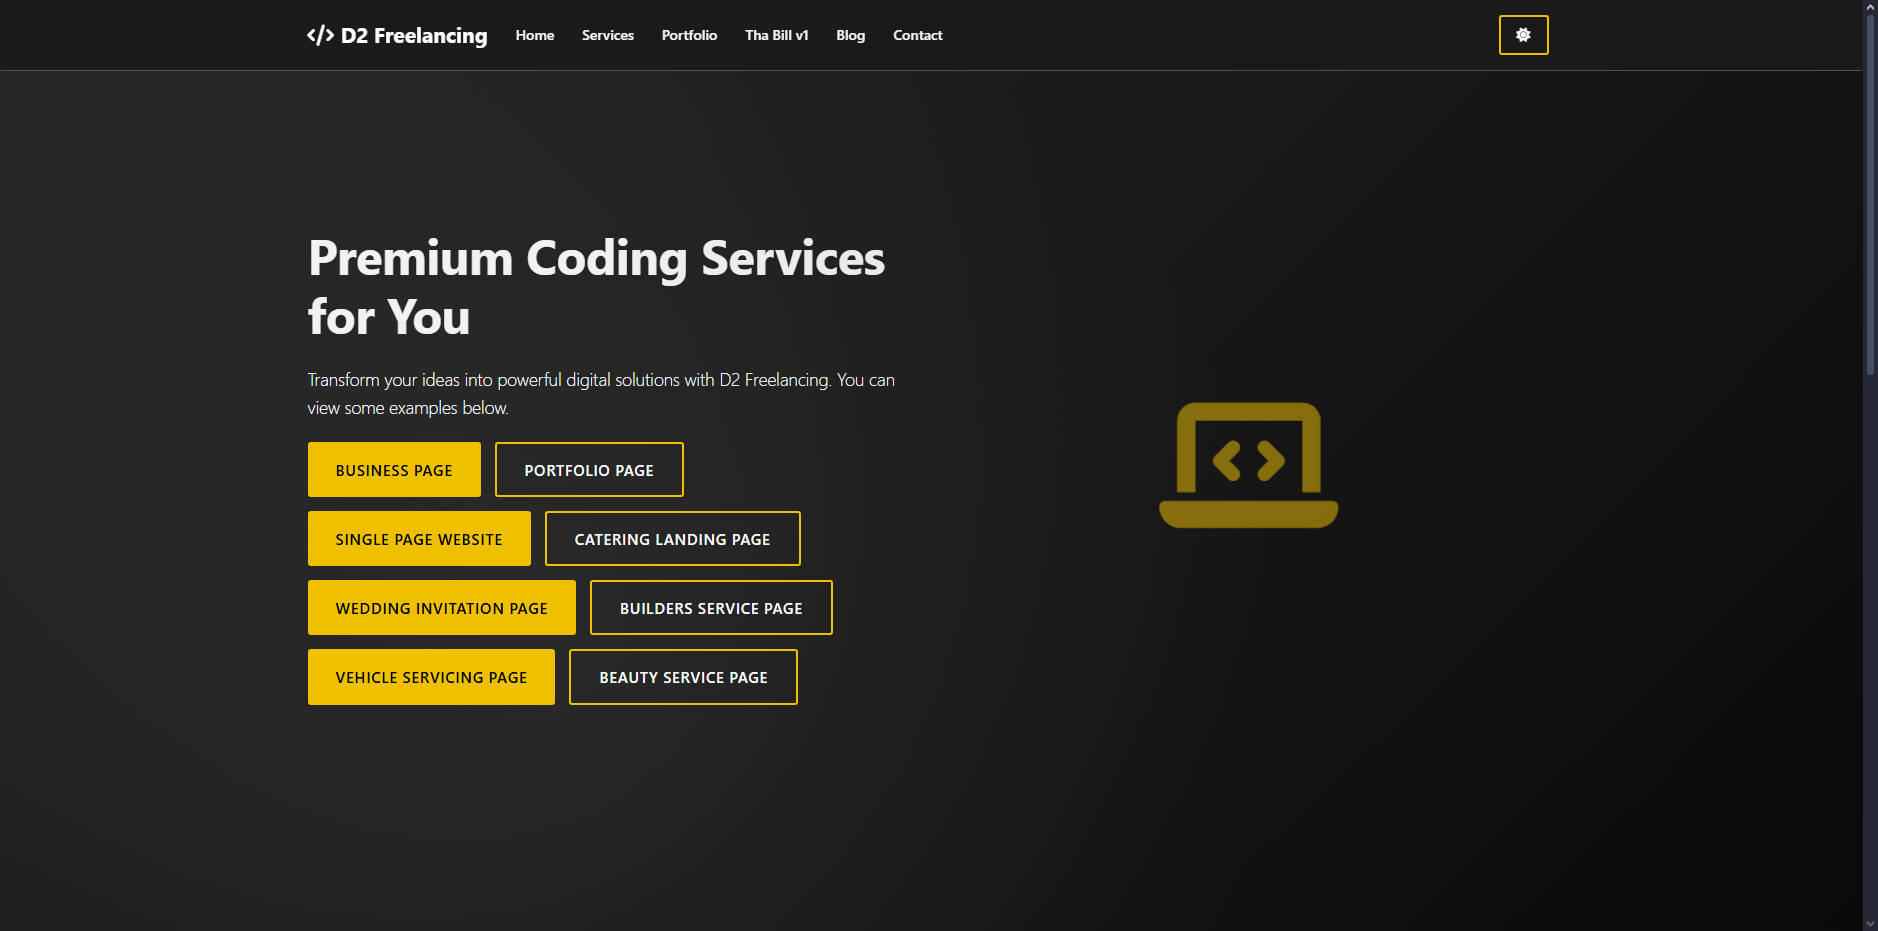Click the Single Page Website button

tap(419, 539)
